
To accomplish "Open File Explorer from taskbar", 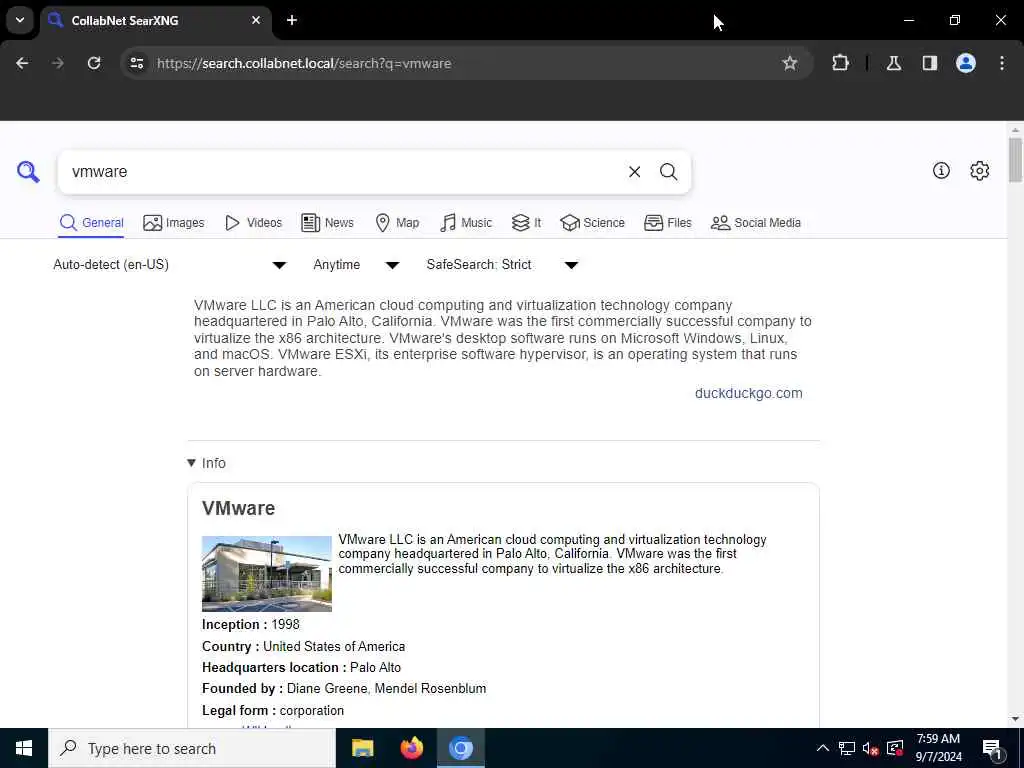I will tap(362, 748).
